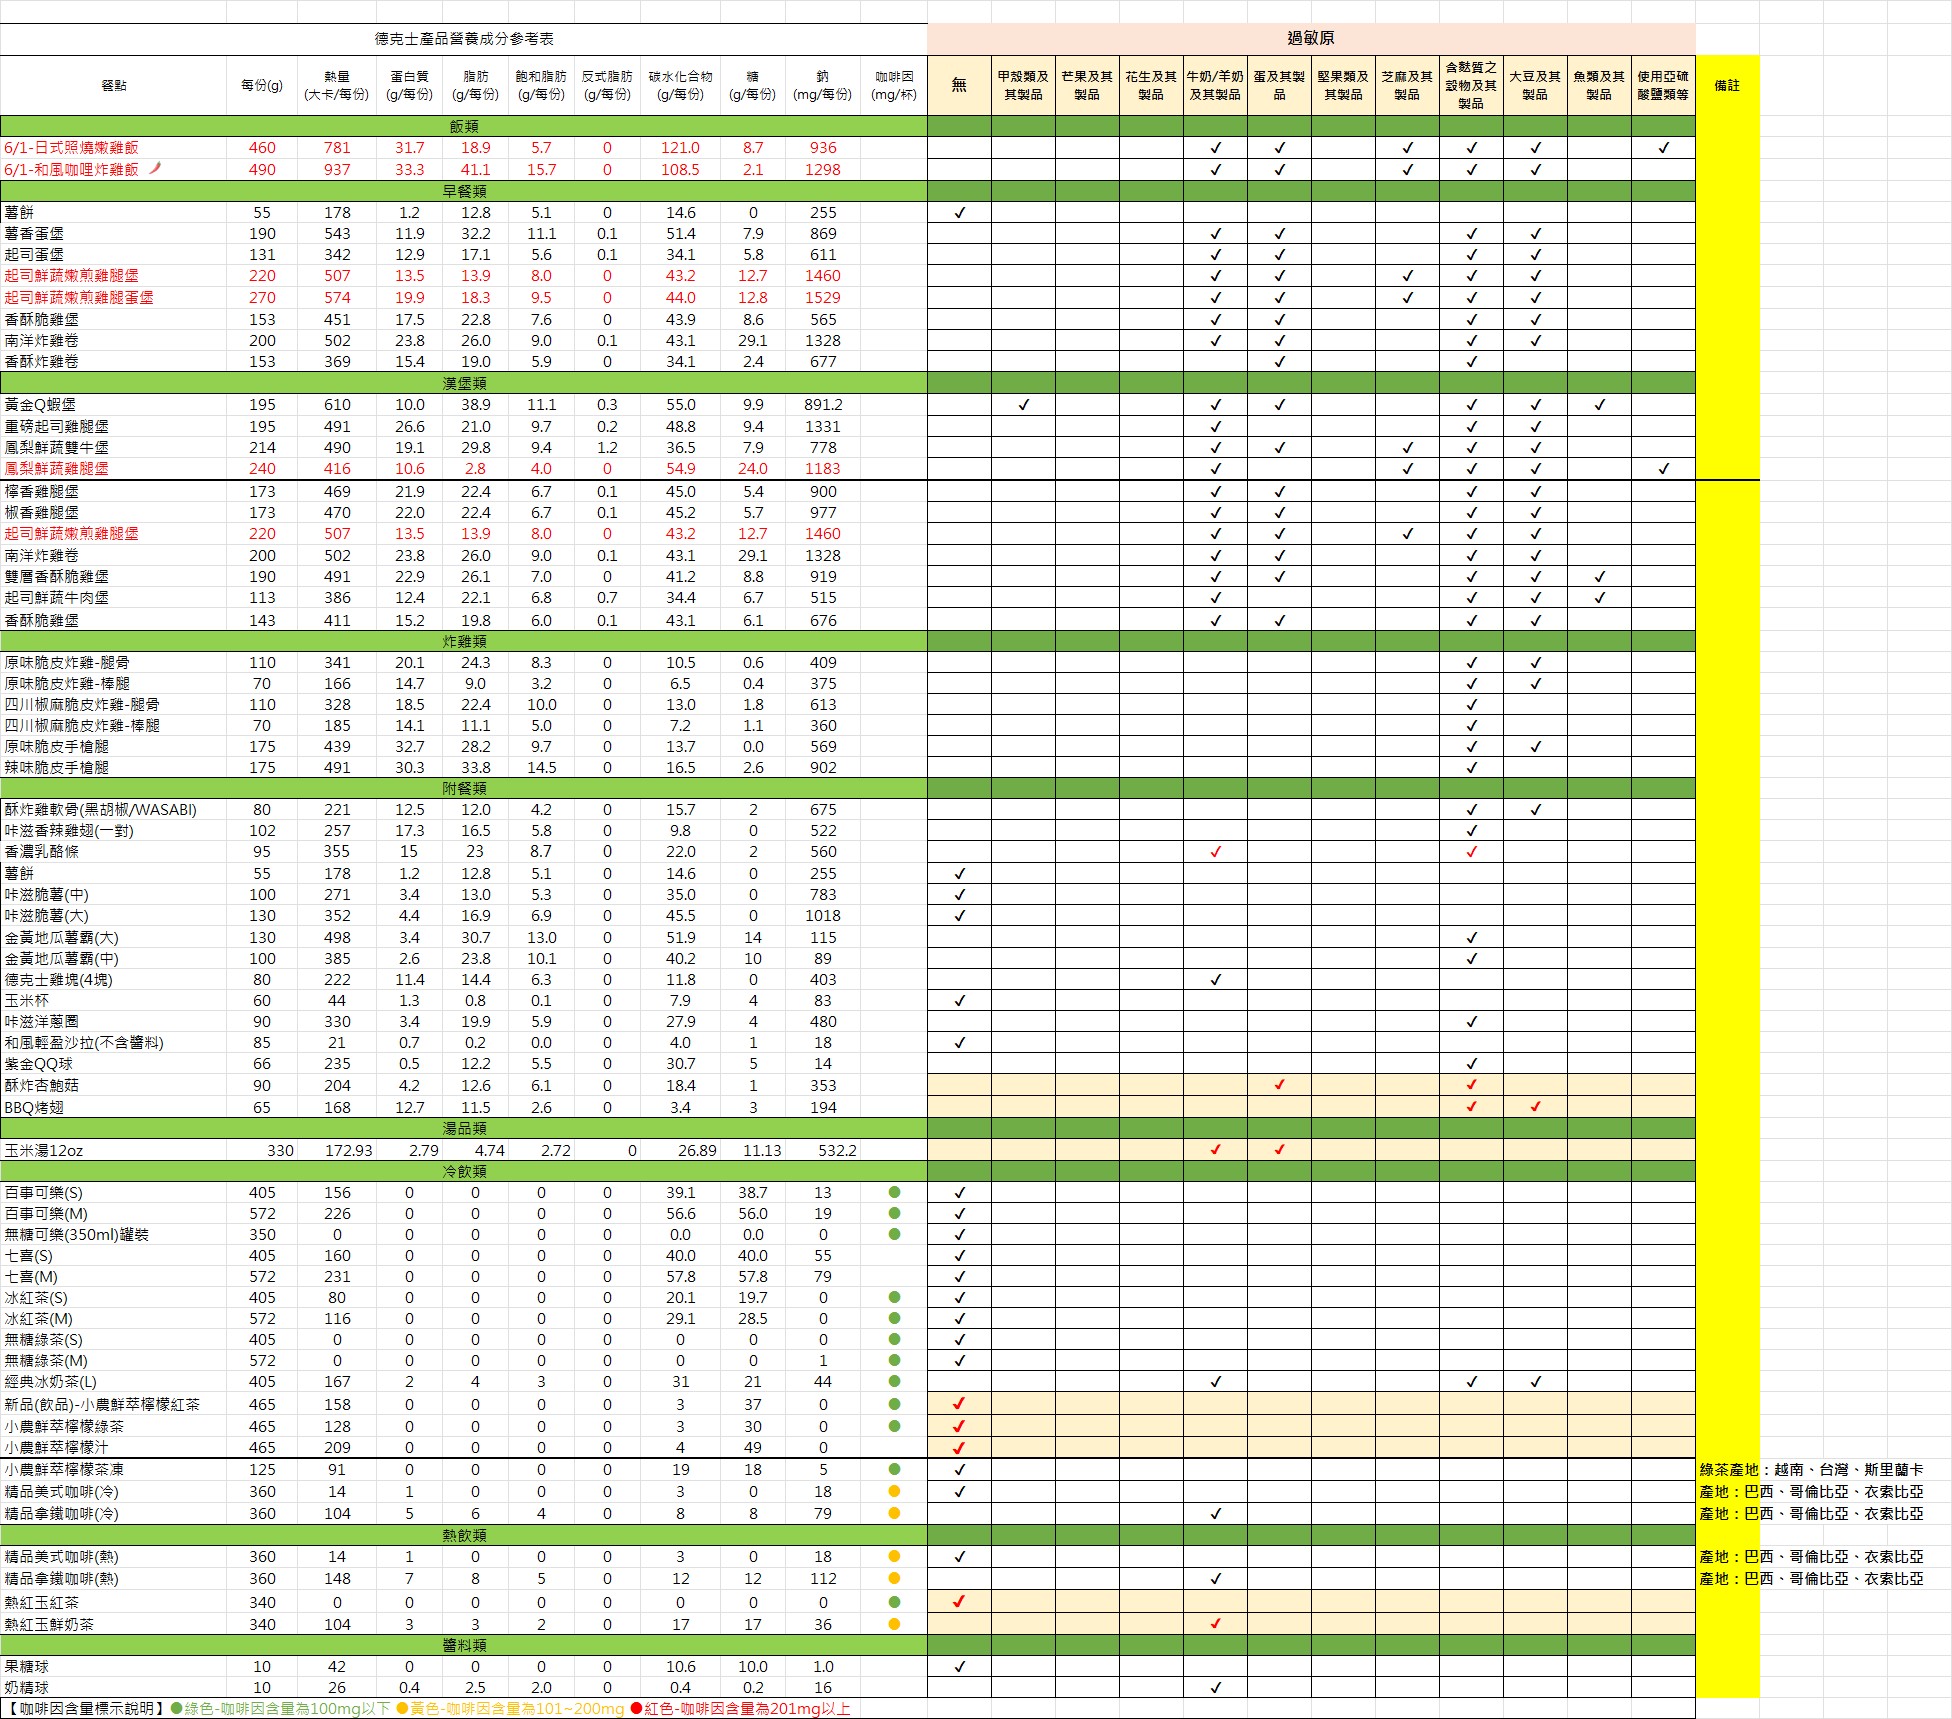Click the 玉米湯12oz product name cell

[113, 1150]
